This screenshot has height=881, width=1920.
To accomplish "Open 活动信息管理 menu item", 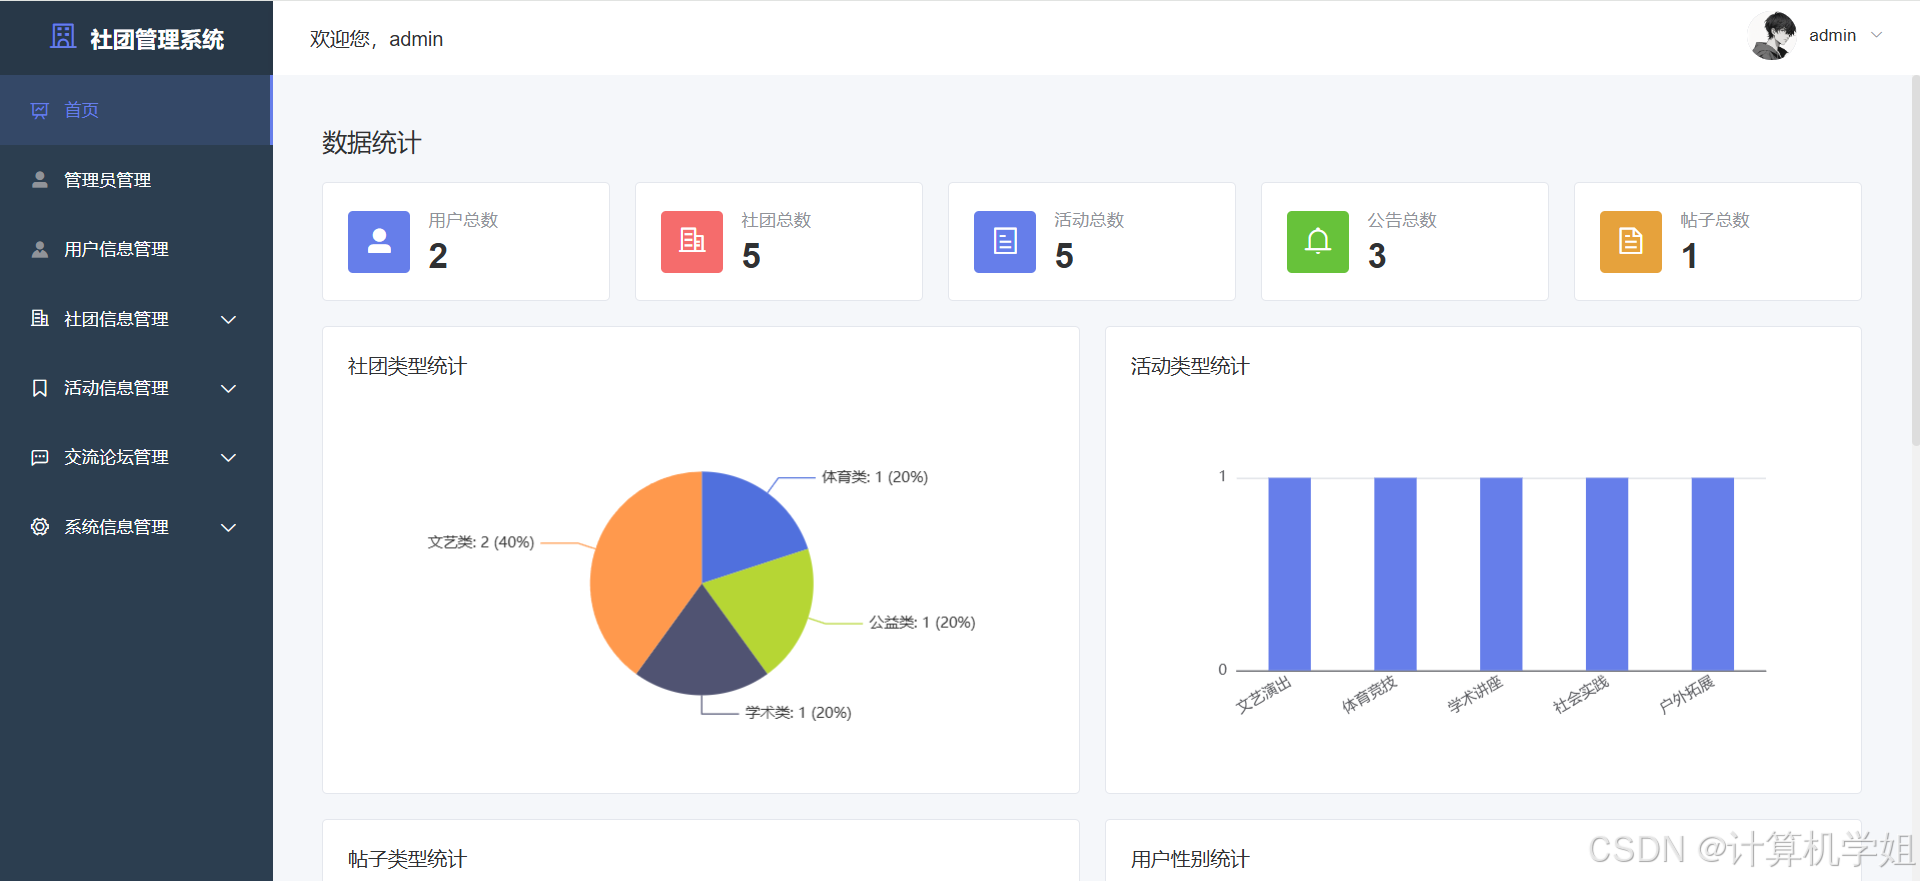I will [x=136, y=388].
